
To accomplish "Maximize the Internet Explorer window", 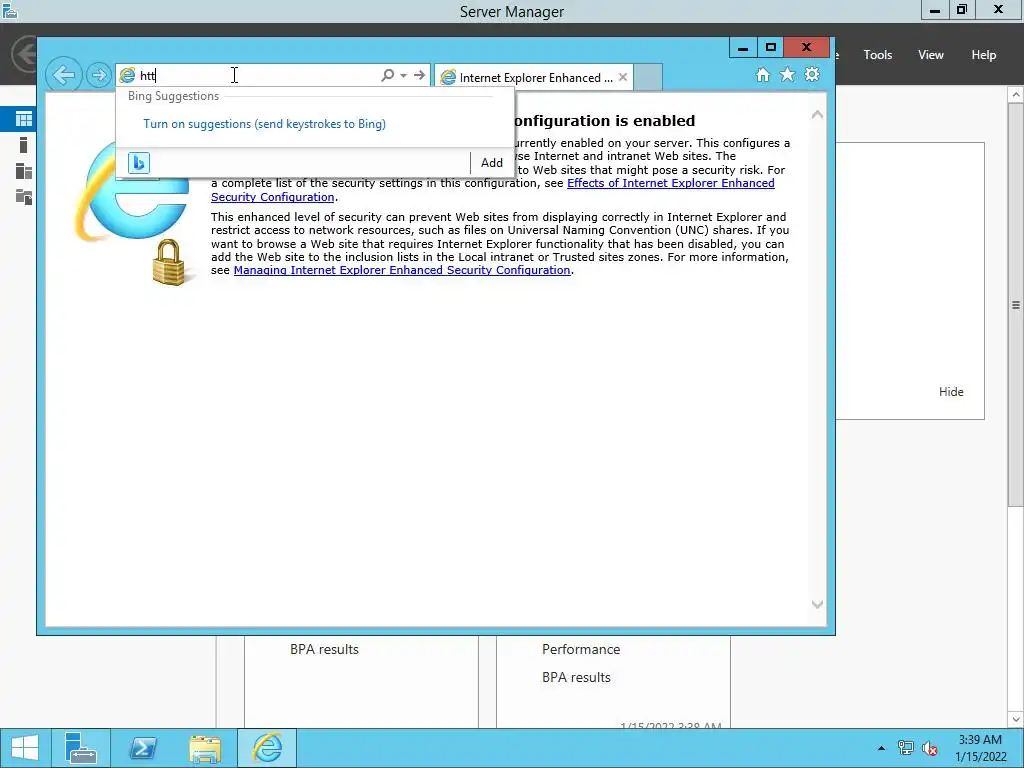I will click(770, 47).
